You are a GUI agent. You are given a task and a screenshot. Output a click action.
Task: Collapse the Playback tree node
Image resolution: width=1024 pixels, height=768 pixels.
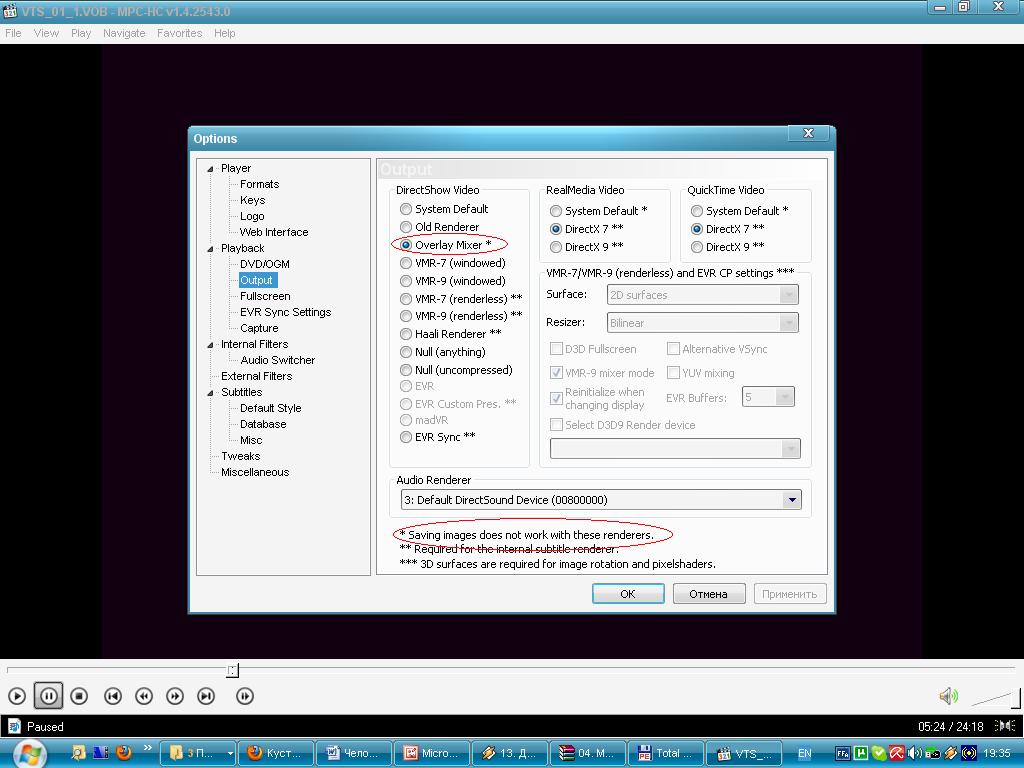[210, 248]
